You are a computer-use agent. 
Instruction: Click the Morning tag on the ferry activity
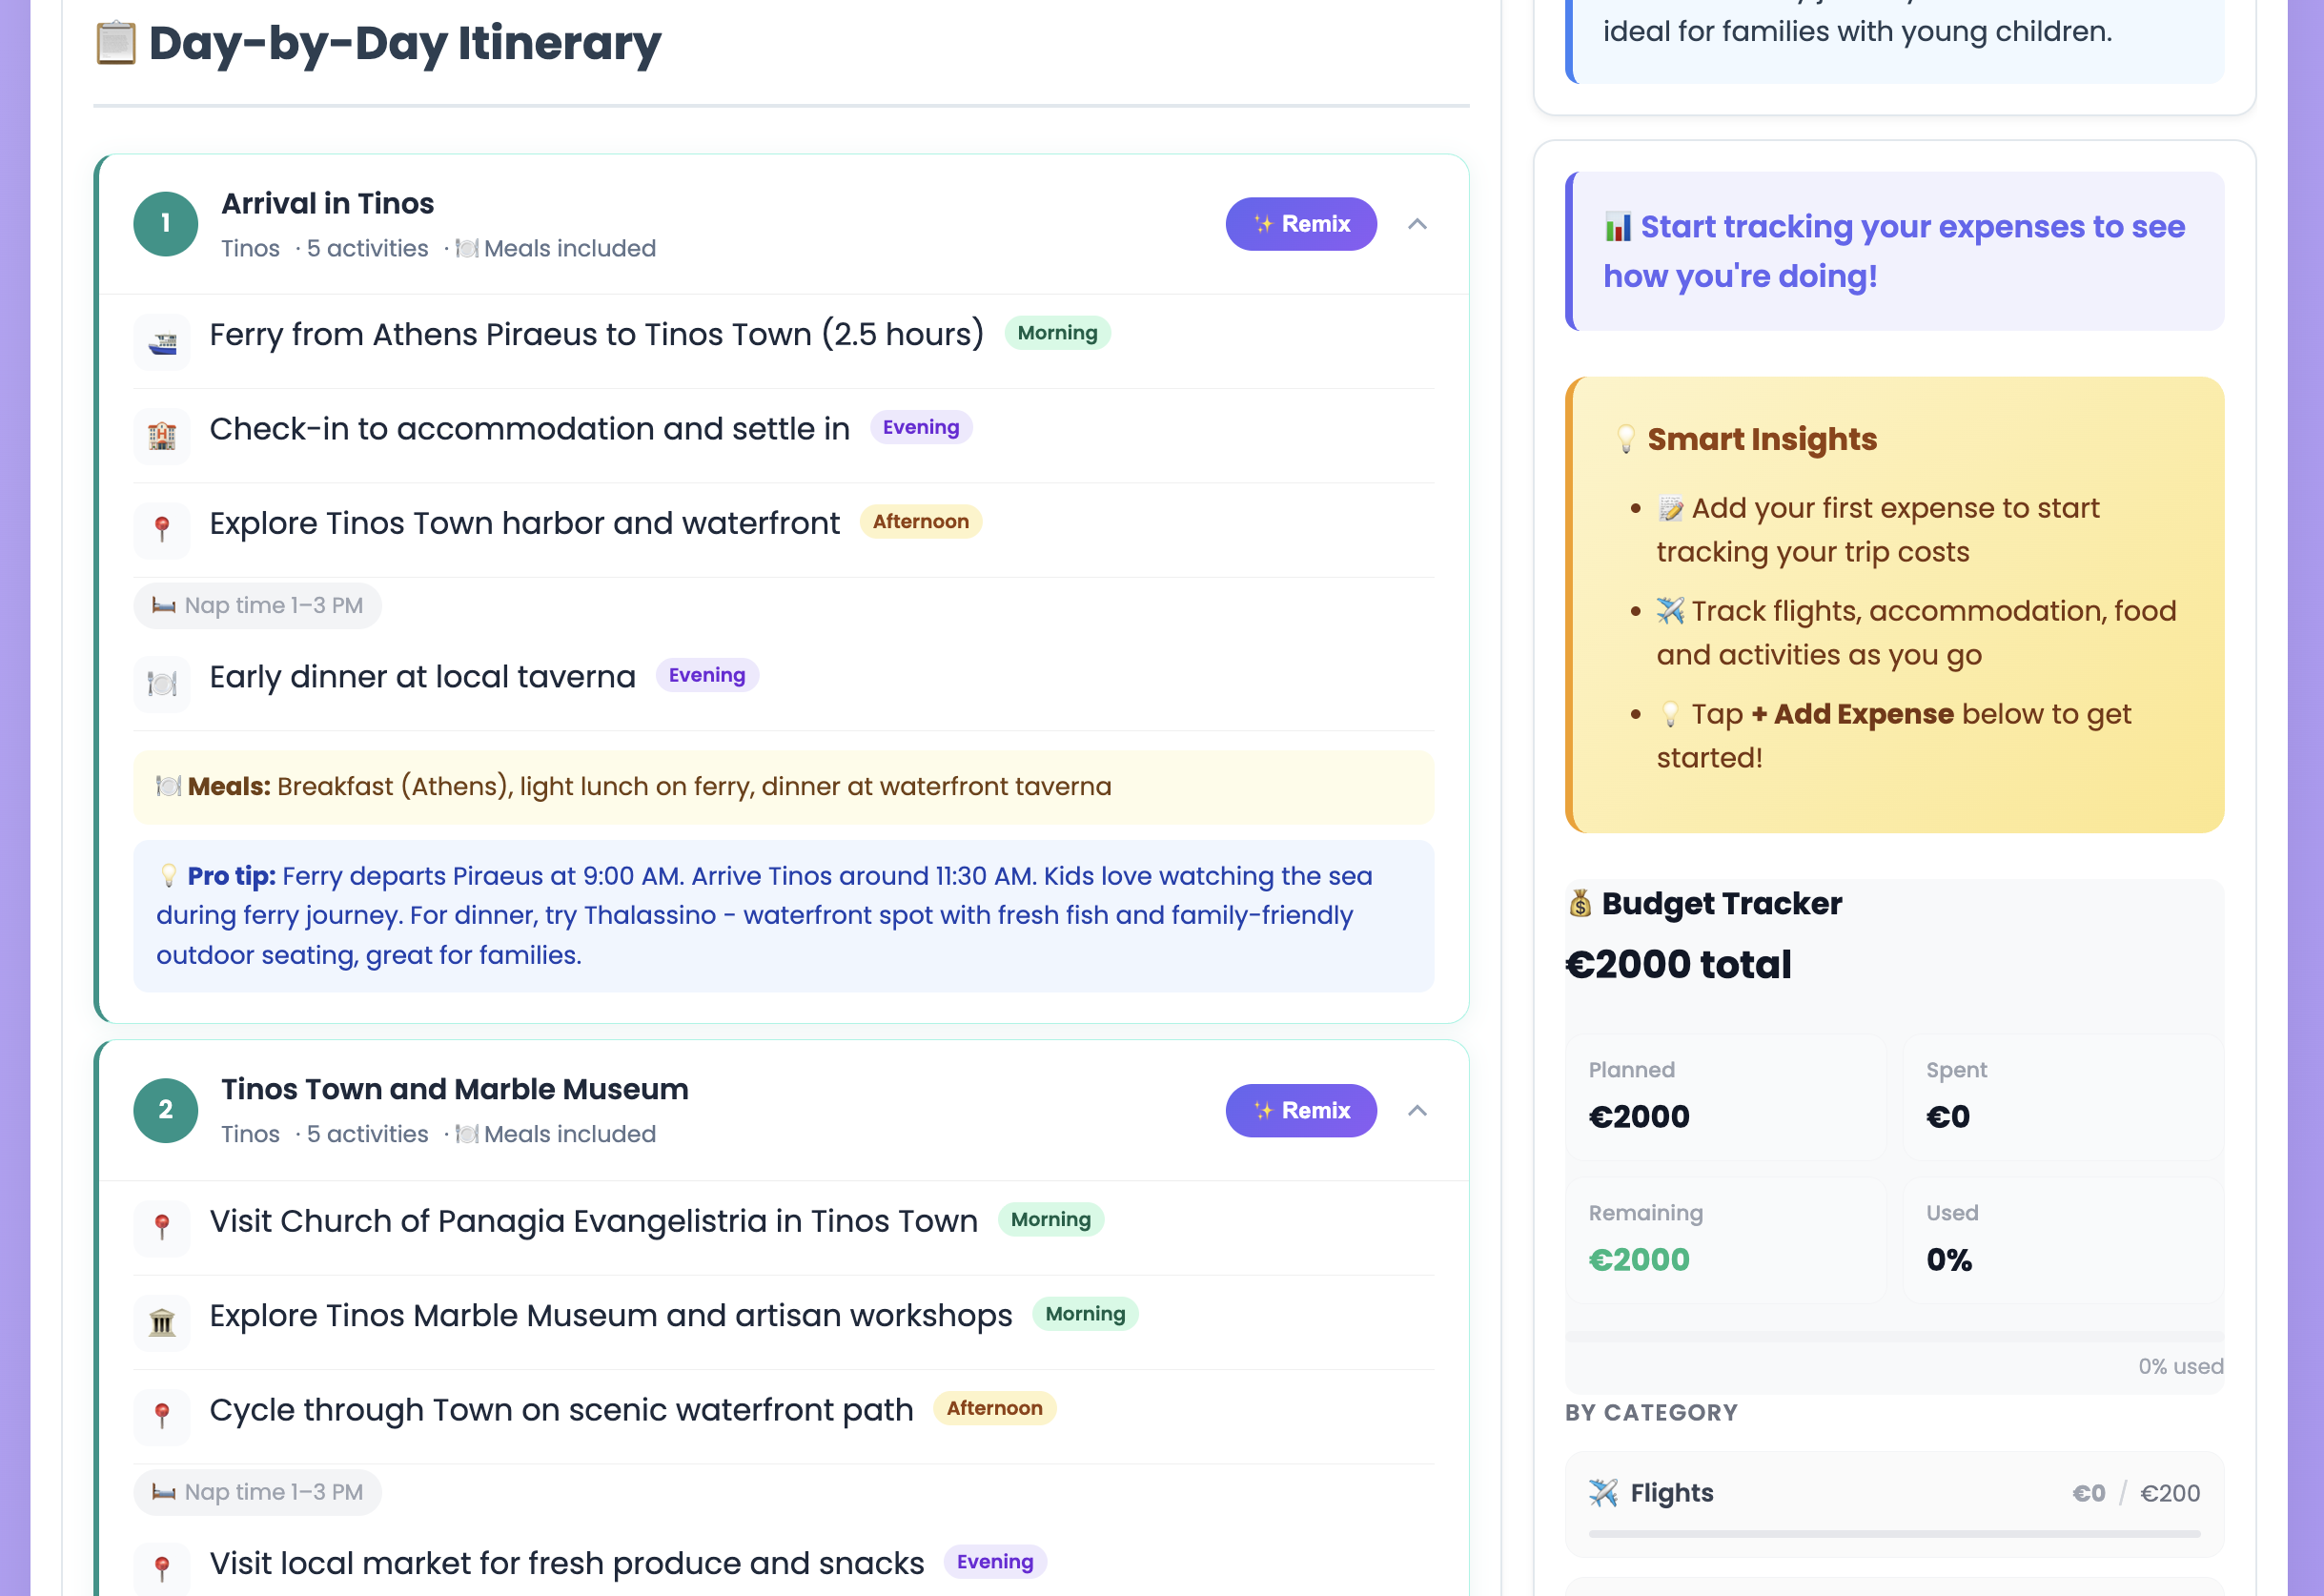(x=1057, y=333)
